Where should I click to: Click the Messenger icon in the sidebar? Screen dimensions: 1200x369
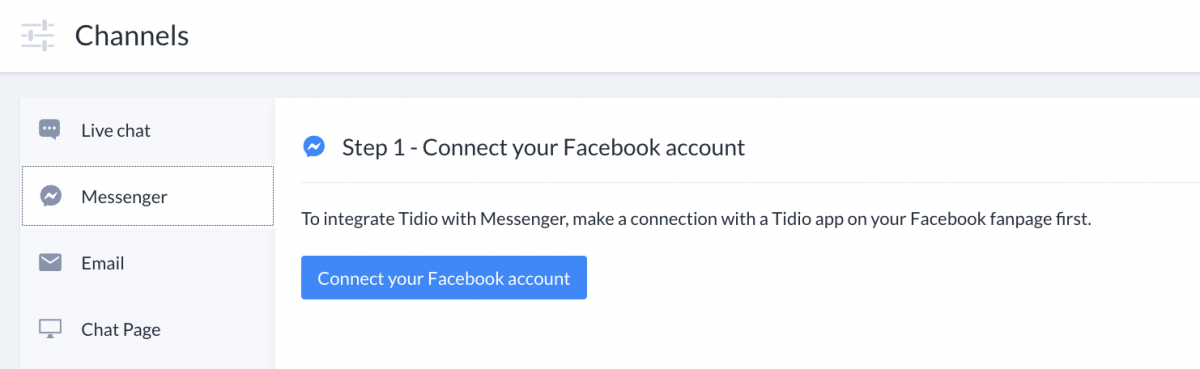click(x=50, y=196)
